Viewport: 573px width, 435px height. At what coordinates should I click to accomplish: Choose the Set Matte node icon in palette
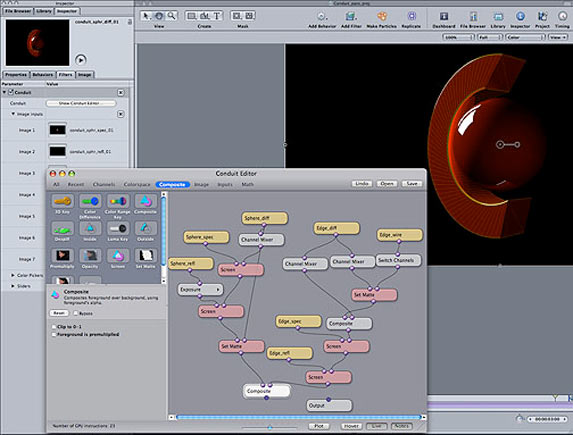coord(145,256)
